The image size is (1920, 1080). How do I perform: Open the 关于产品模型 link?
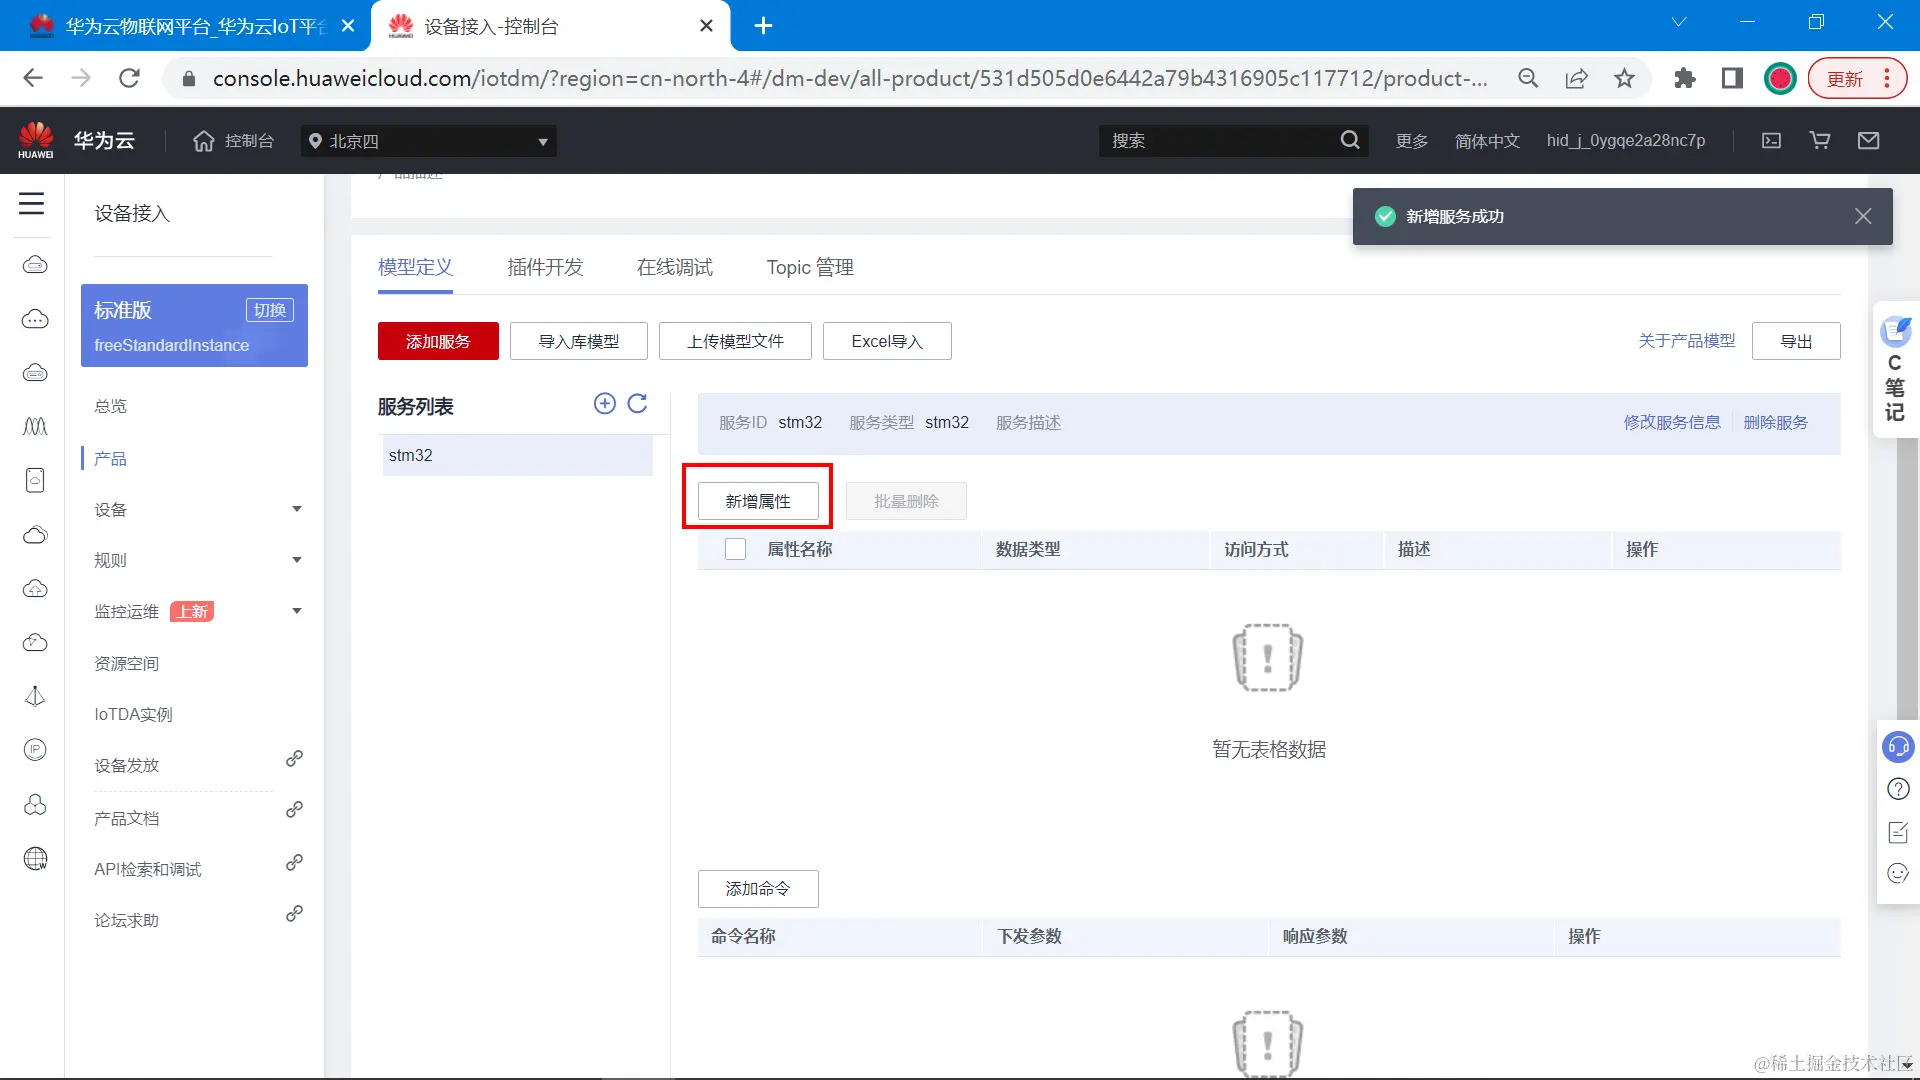[1687, 341]
